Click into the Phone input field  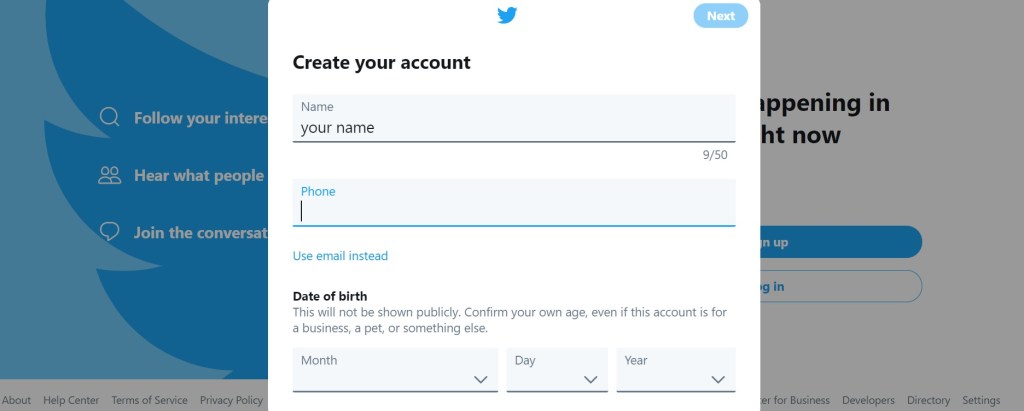pos(513,211)
